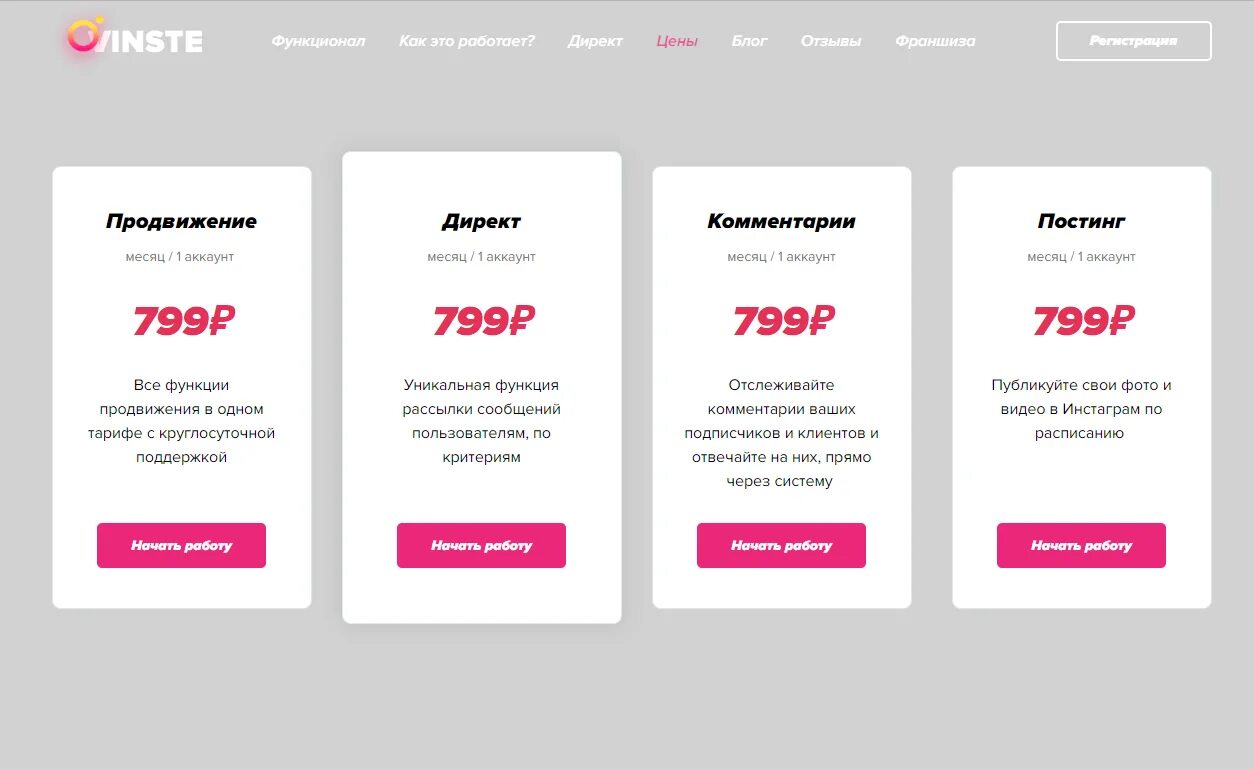
Task: Click Начать работу in Постинг card
Action: click(x=1081, y=545)
